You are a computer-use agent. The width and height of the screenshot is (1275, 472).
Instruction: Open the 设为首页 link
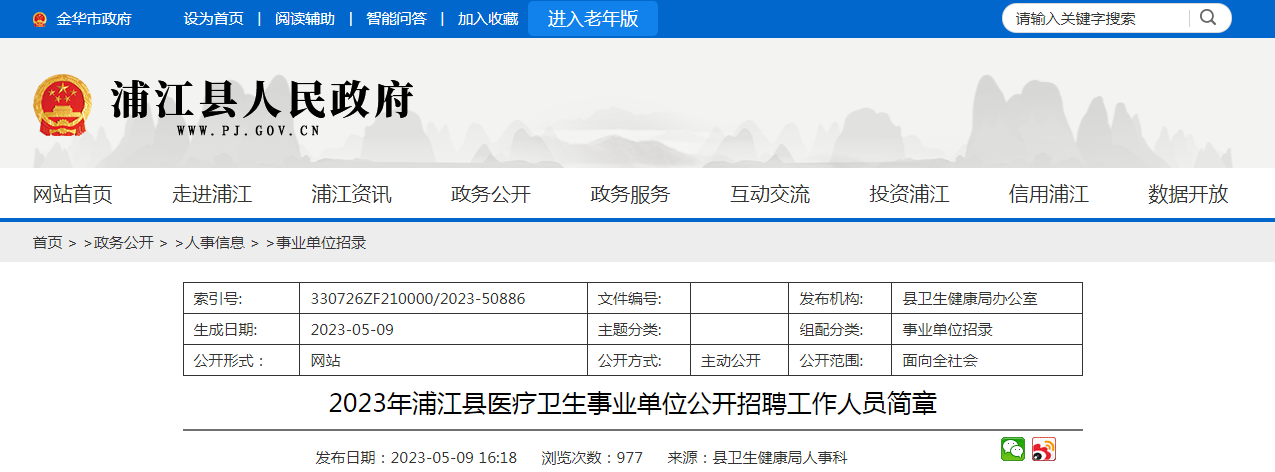213,19
